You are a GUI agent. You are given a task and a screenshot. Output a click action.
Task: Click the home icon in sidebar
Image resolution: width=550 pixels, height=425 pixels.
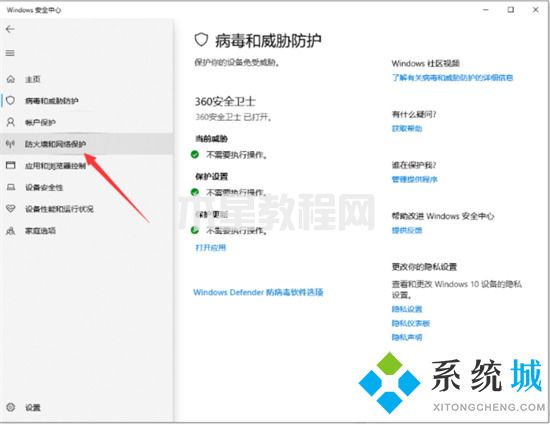point(11,79)
